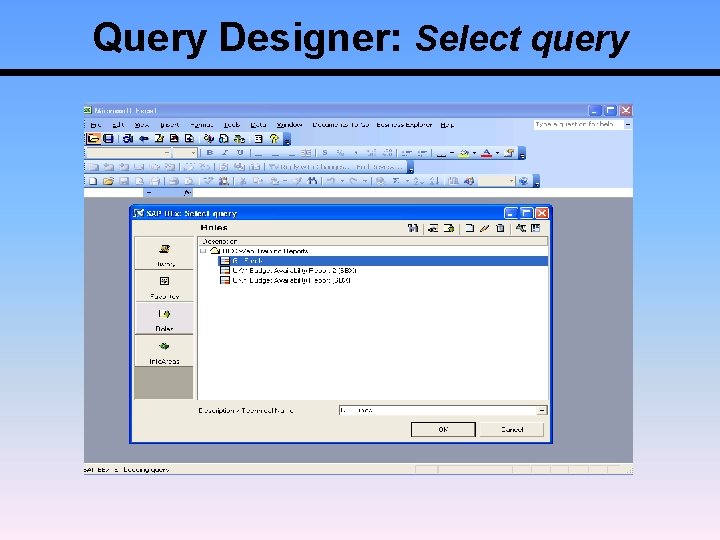Viewport: 720px width, 540px height.
Task: Open the Description / Technical Name dropdown arrow
Action: tap(542, 410)
